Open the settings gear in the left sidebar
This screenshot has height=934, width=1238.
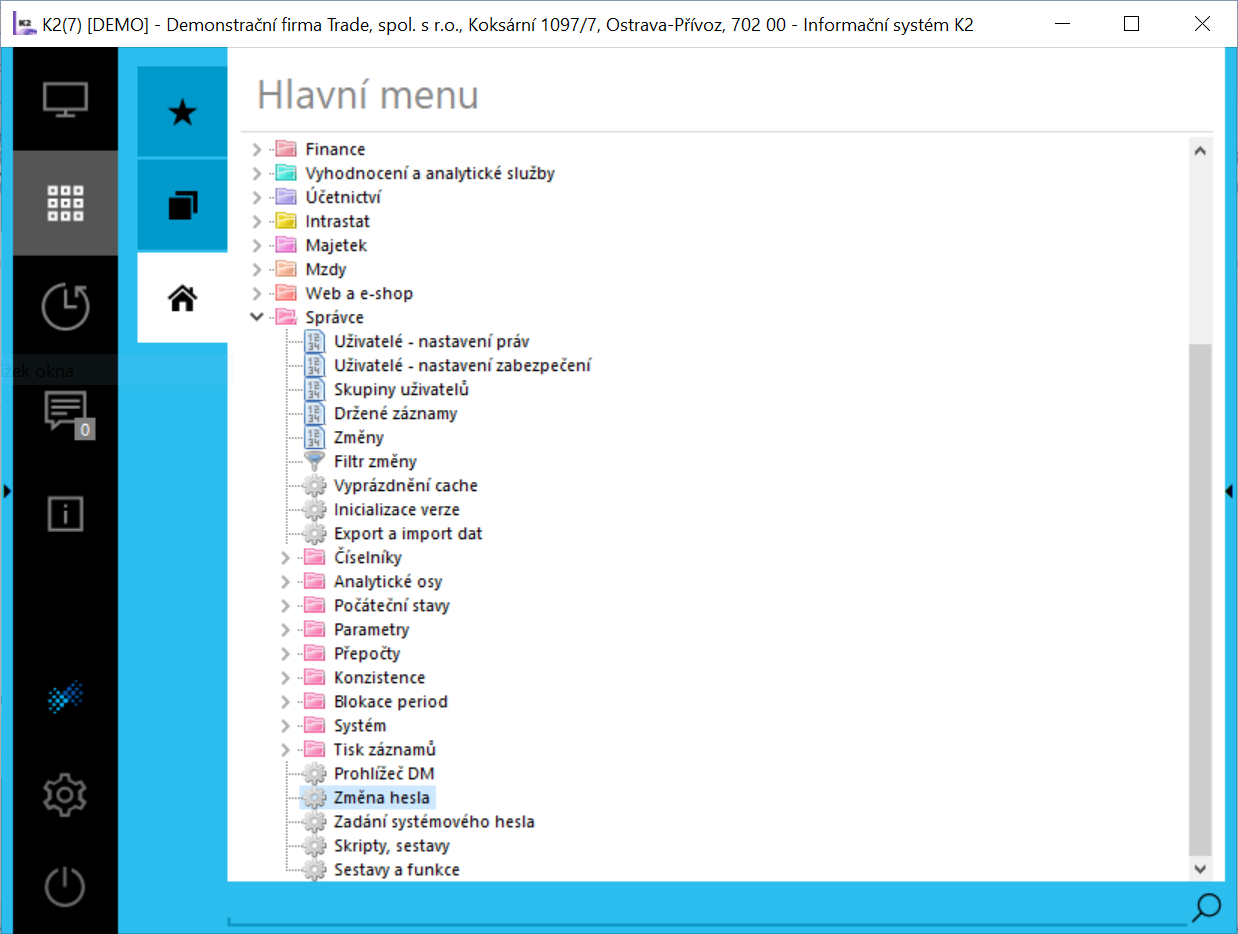click(64, 794)
